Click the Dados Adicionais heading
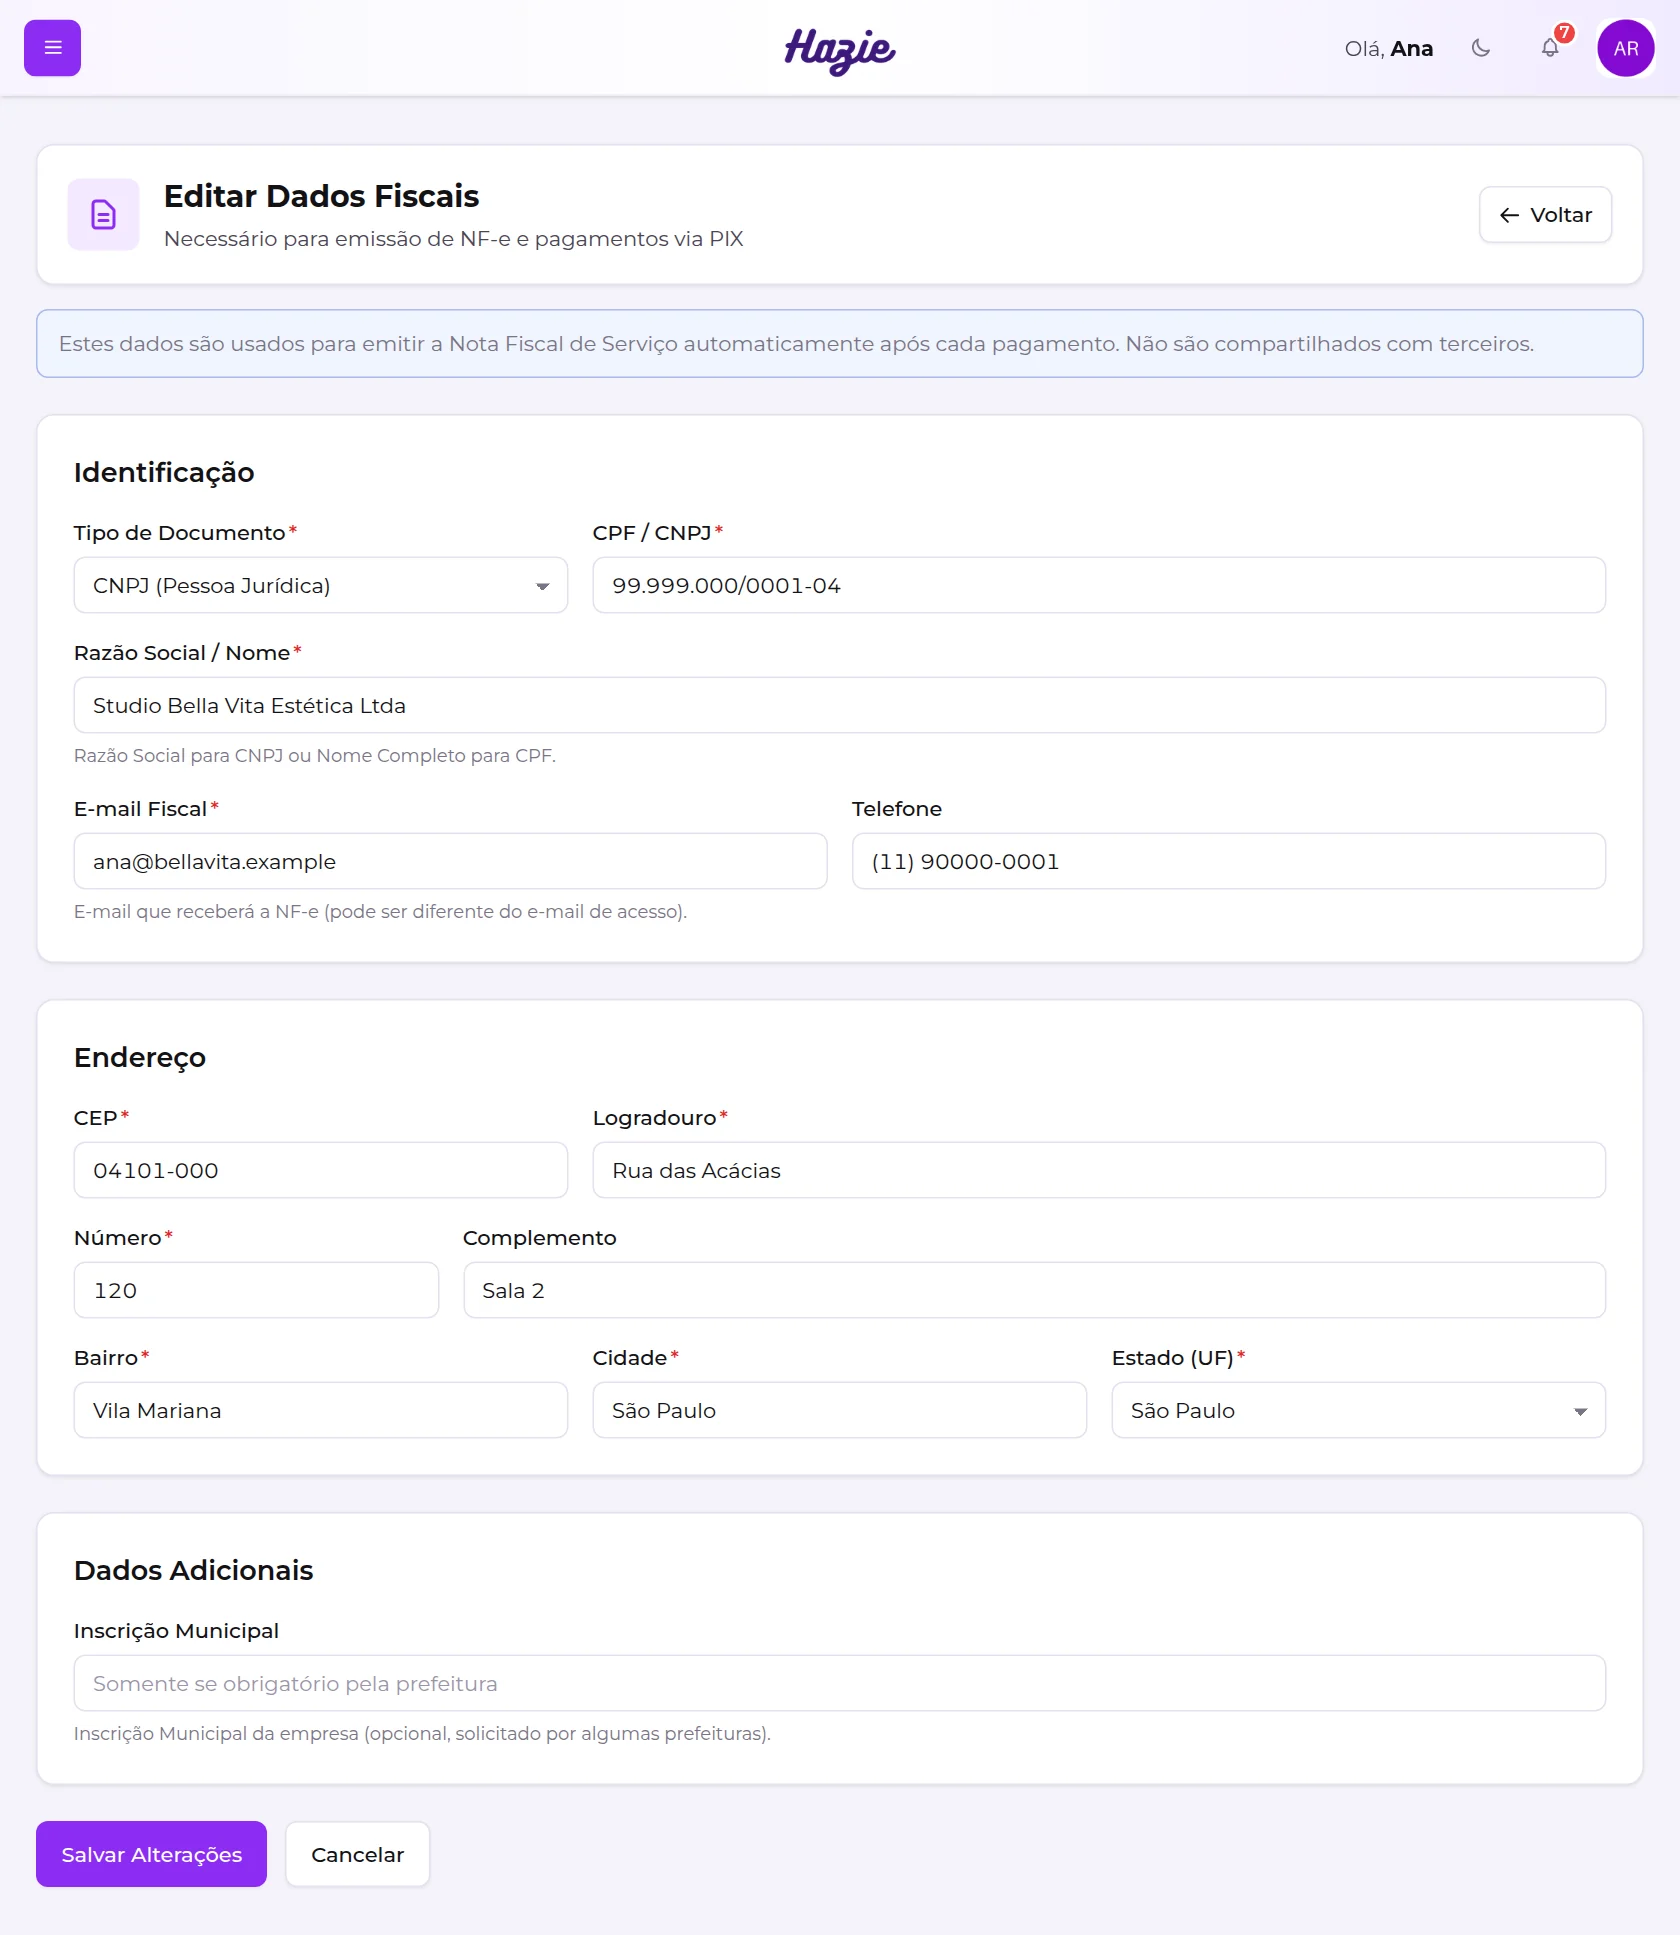 [194, 1570]
